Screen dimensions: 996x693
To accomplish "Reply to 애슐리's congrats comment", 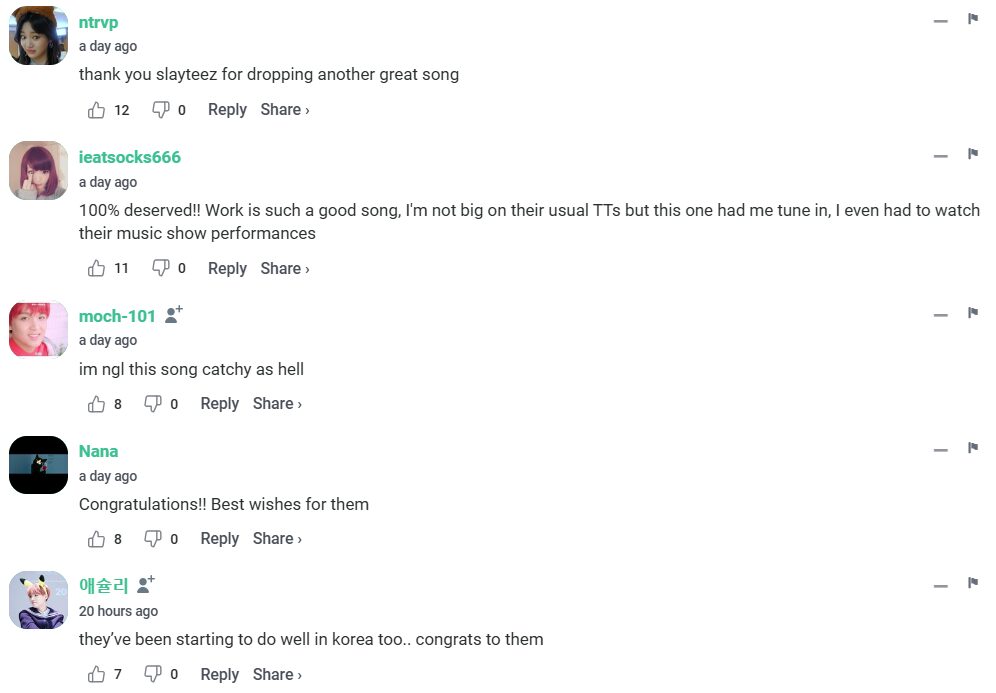I will 219,674.
